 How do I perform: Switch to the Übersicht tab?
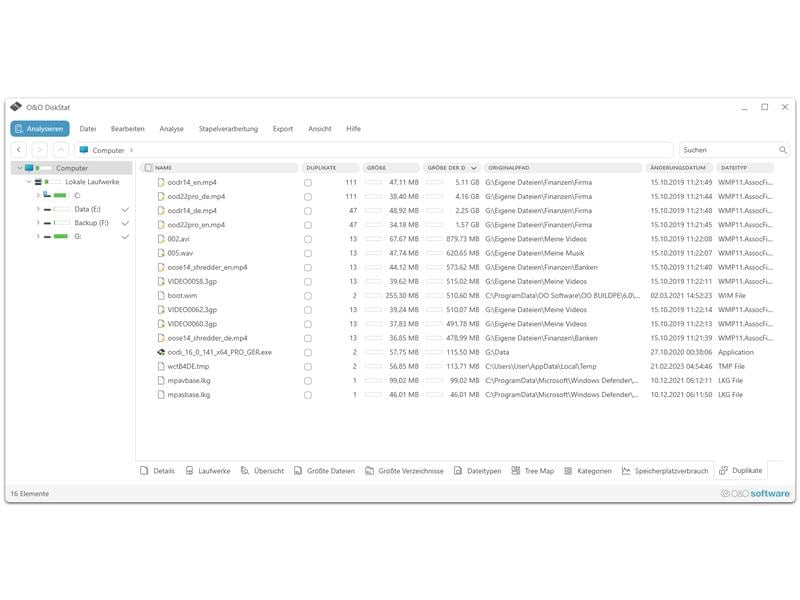(x=262, y=471)
